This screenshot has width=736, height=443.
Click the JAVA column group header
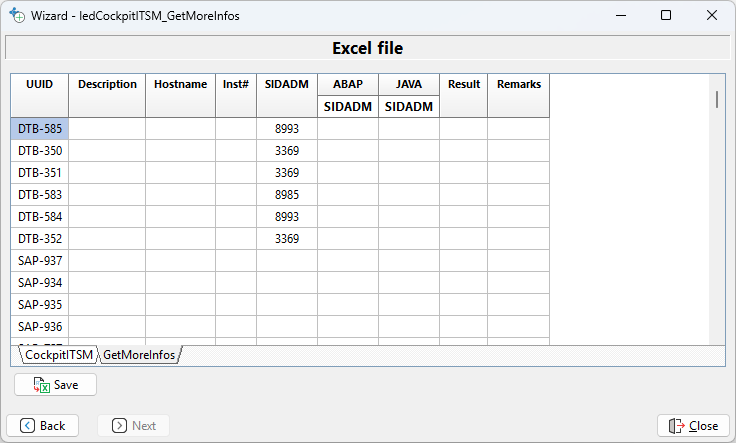408,85
